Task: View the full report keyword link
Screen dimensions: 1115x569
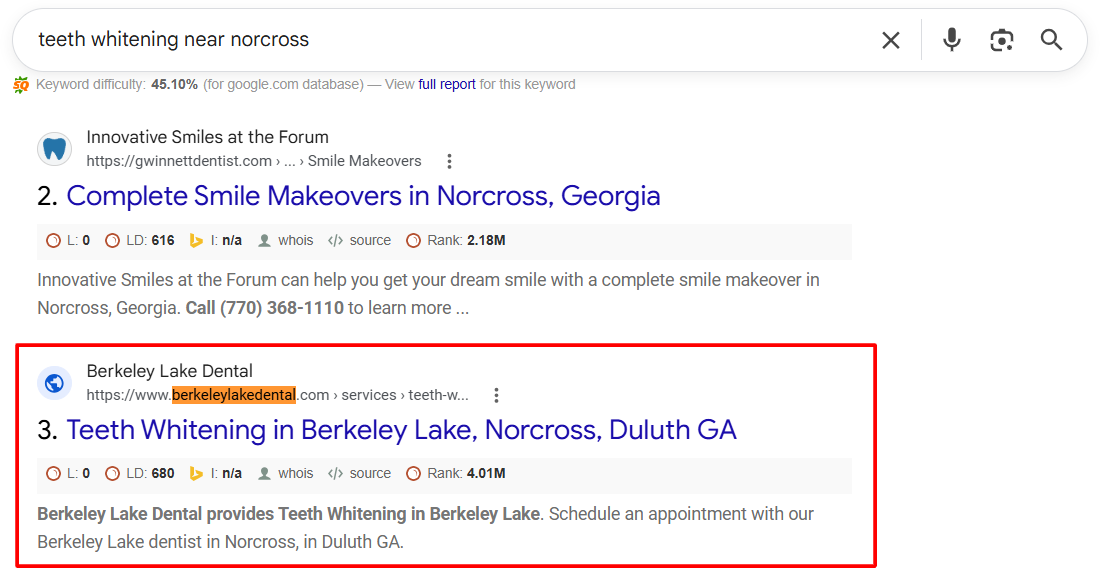Action: coord(447,84)
